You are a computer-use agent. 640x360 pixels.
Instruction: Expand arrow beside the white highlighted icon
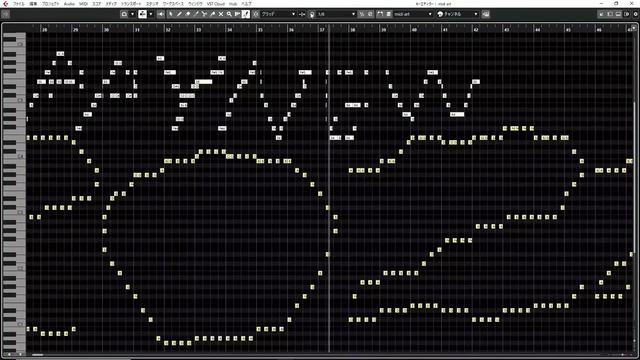151,14
